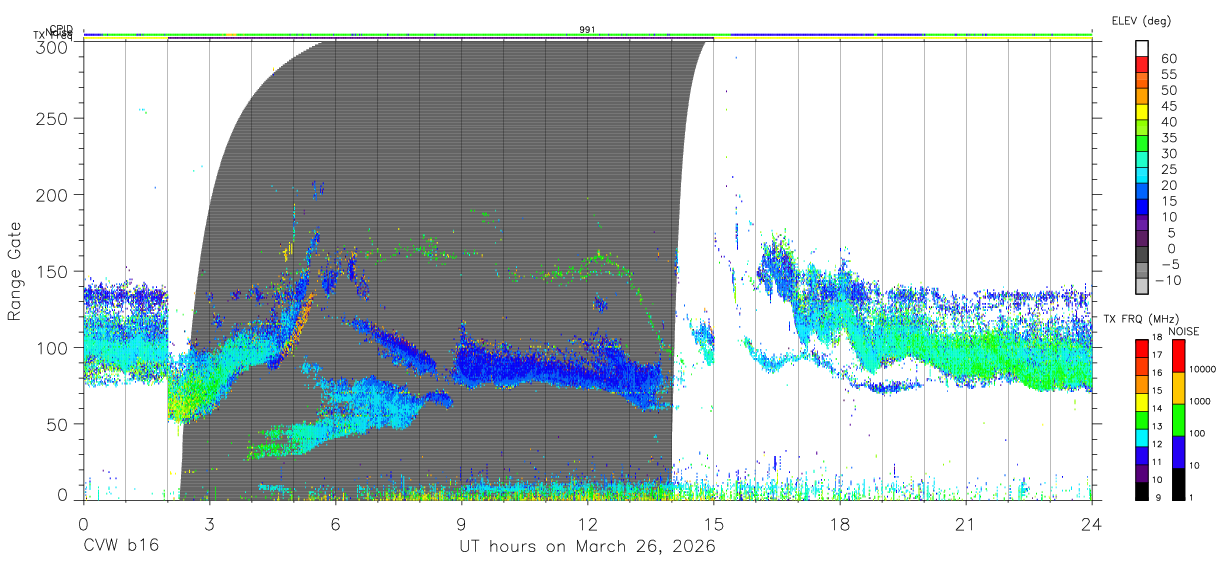
Task: Click the red top segment of NOISE colorbar
Action: (1177, 357)
